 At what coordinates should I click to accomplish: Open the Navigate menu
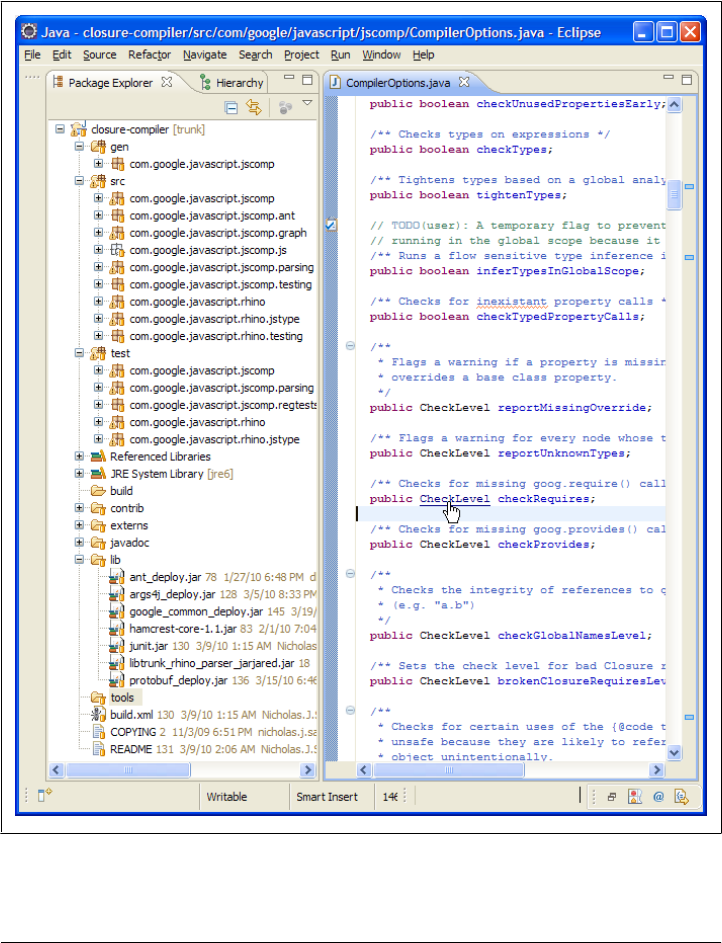(205, 55)
